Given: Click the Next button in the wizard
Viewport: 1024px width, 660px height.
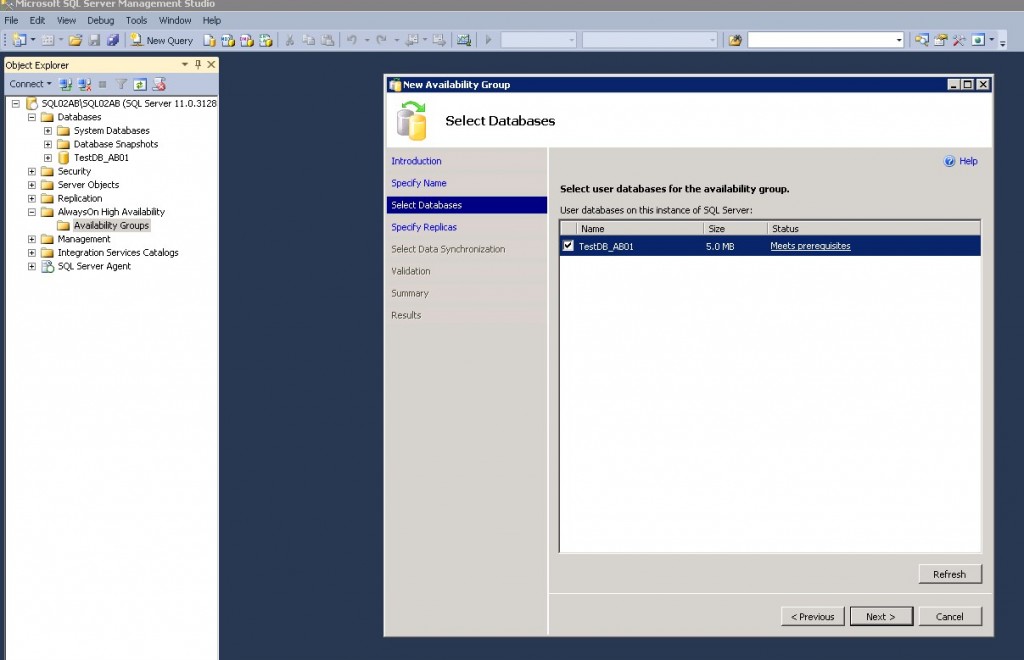Looking at the screenshot, I should [x=880, y=616].
